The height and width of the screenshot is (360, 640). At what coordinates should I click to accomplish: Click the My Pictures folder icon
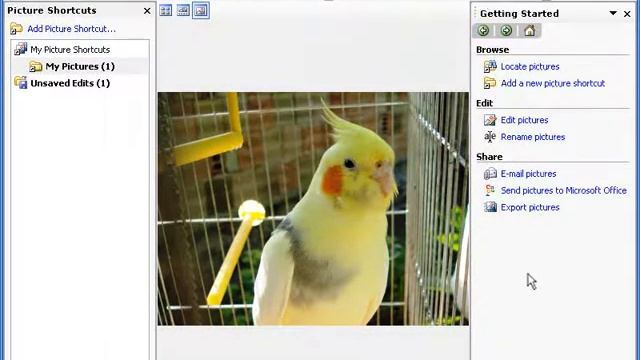[x=36, y=66]
